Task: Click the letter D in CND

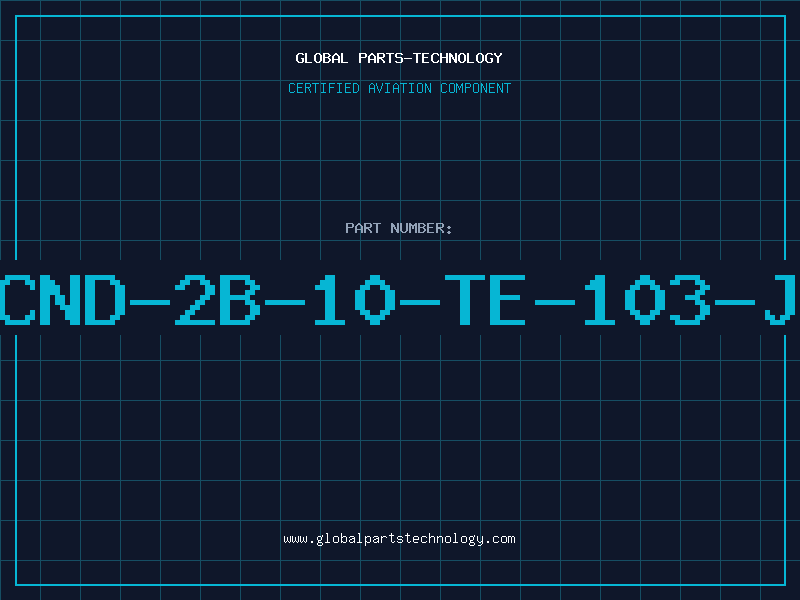Action: tap(104, 300)
